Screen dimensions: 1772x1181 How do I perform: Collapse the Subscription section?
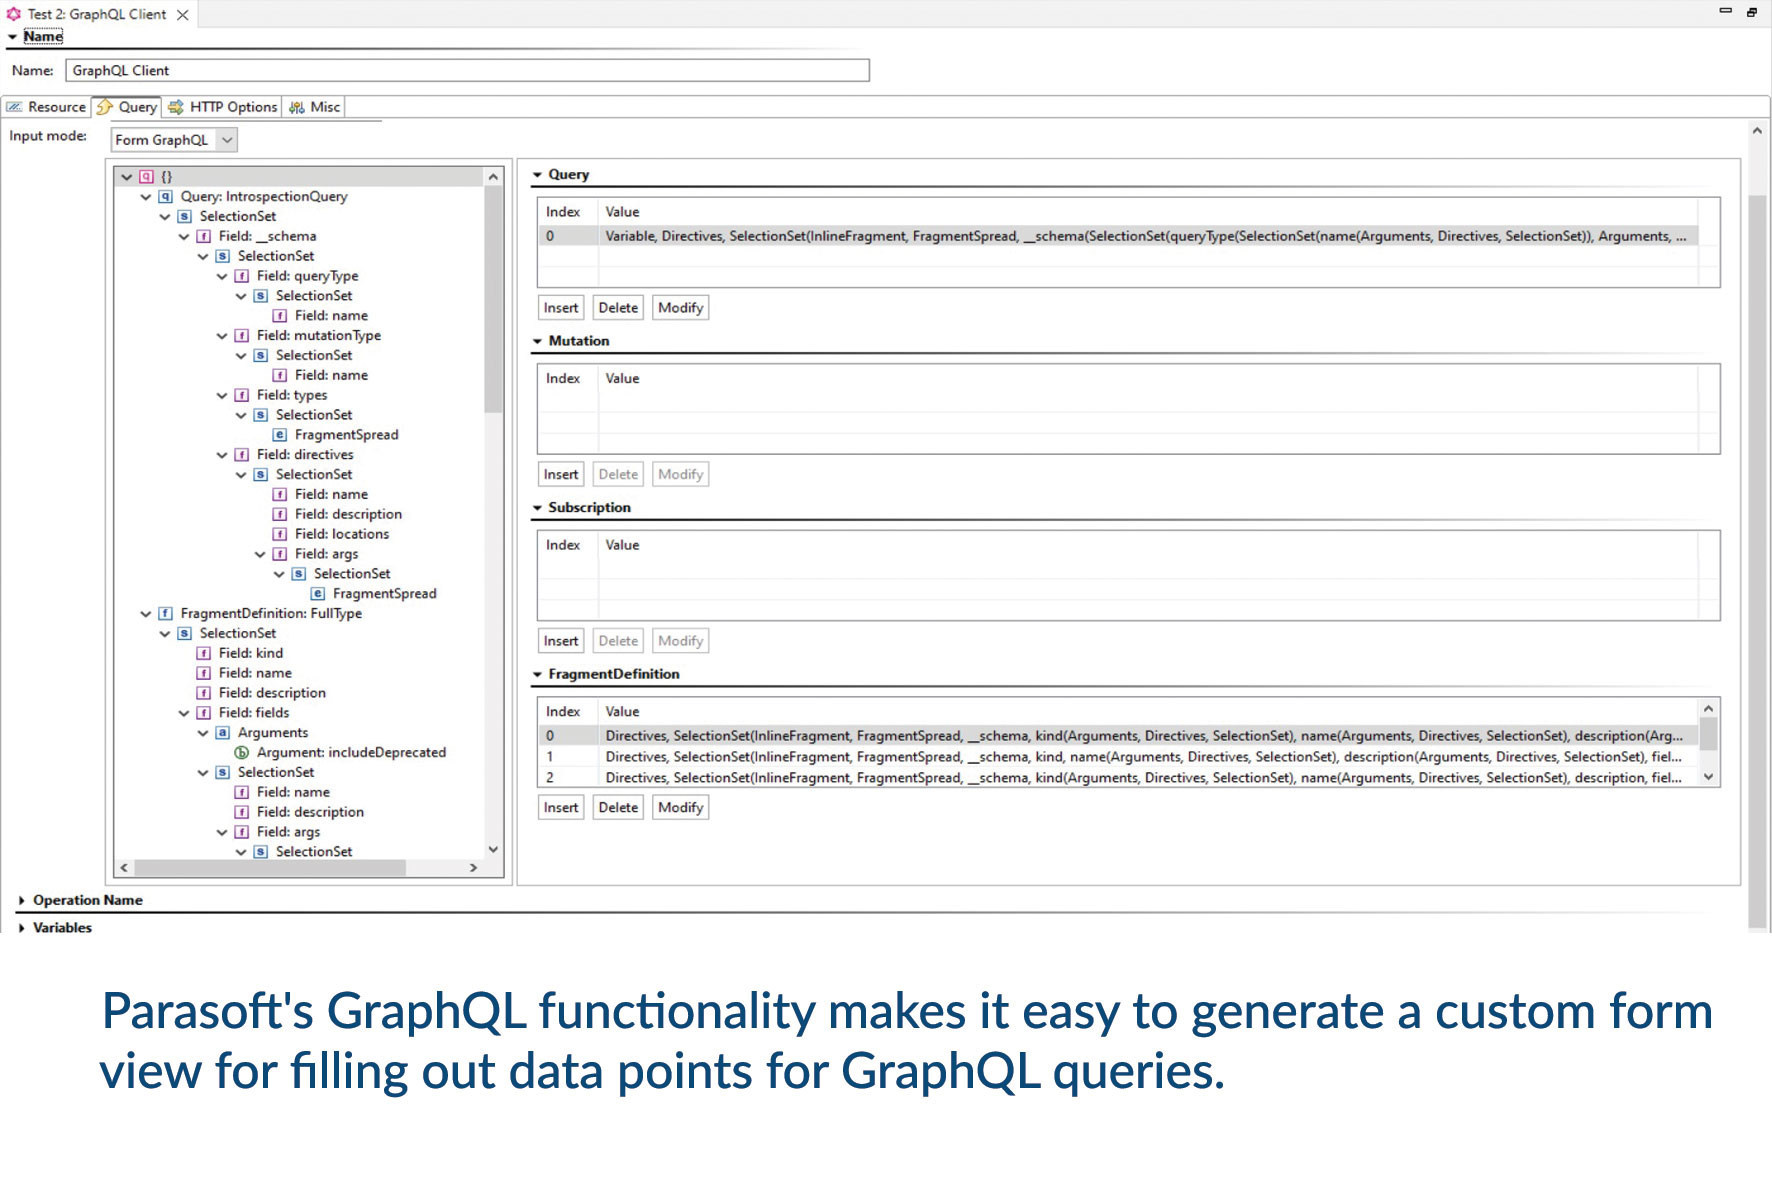pyautogui.click(x=537, y=508)
